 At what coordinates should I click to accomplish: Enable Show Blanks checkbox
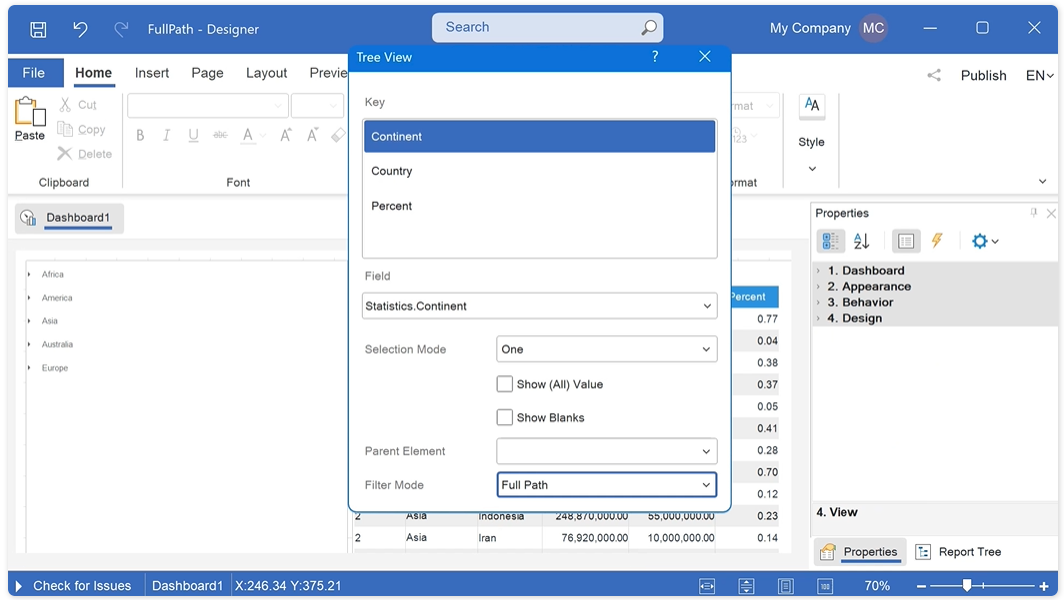[504, 417]
